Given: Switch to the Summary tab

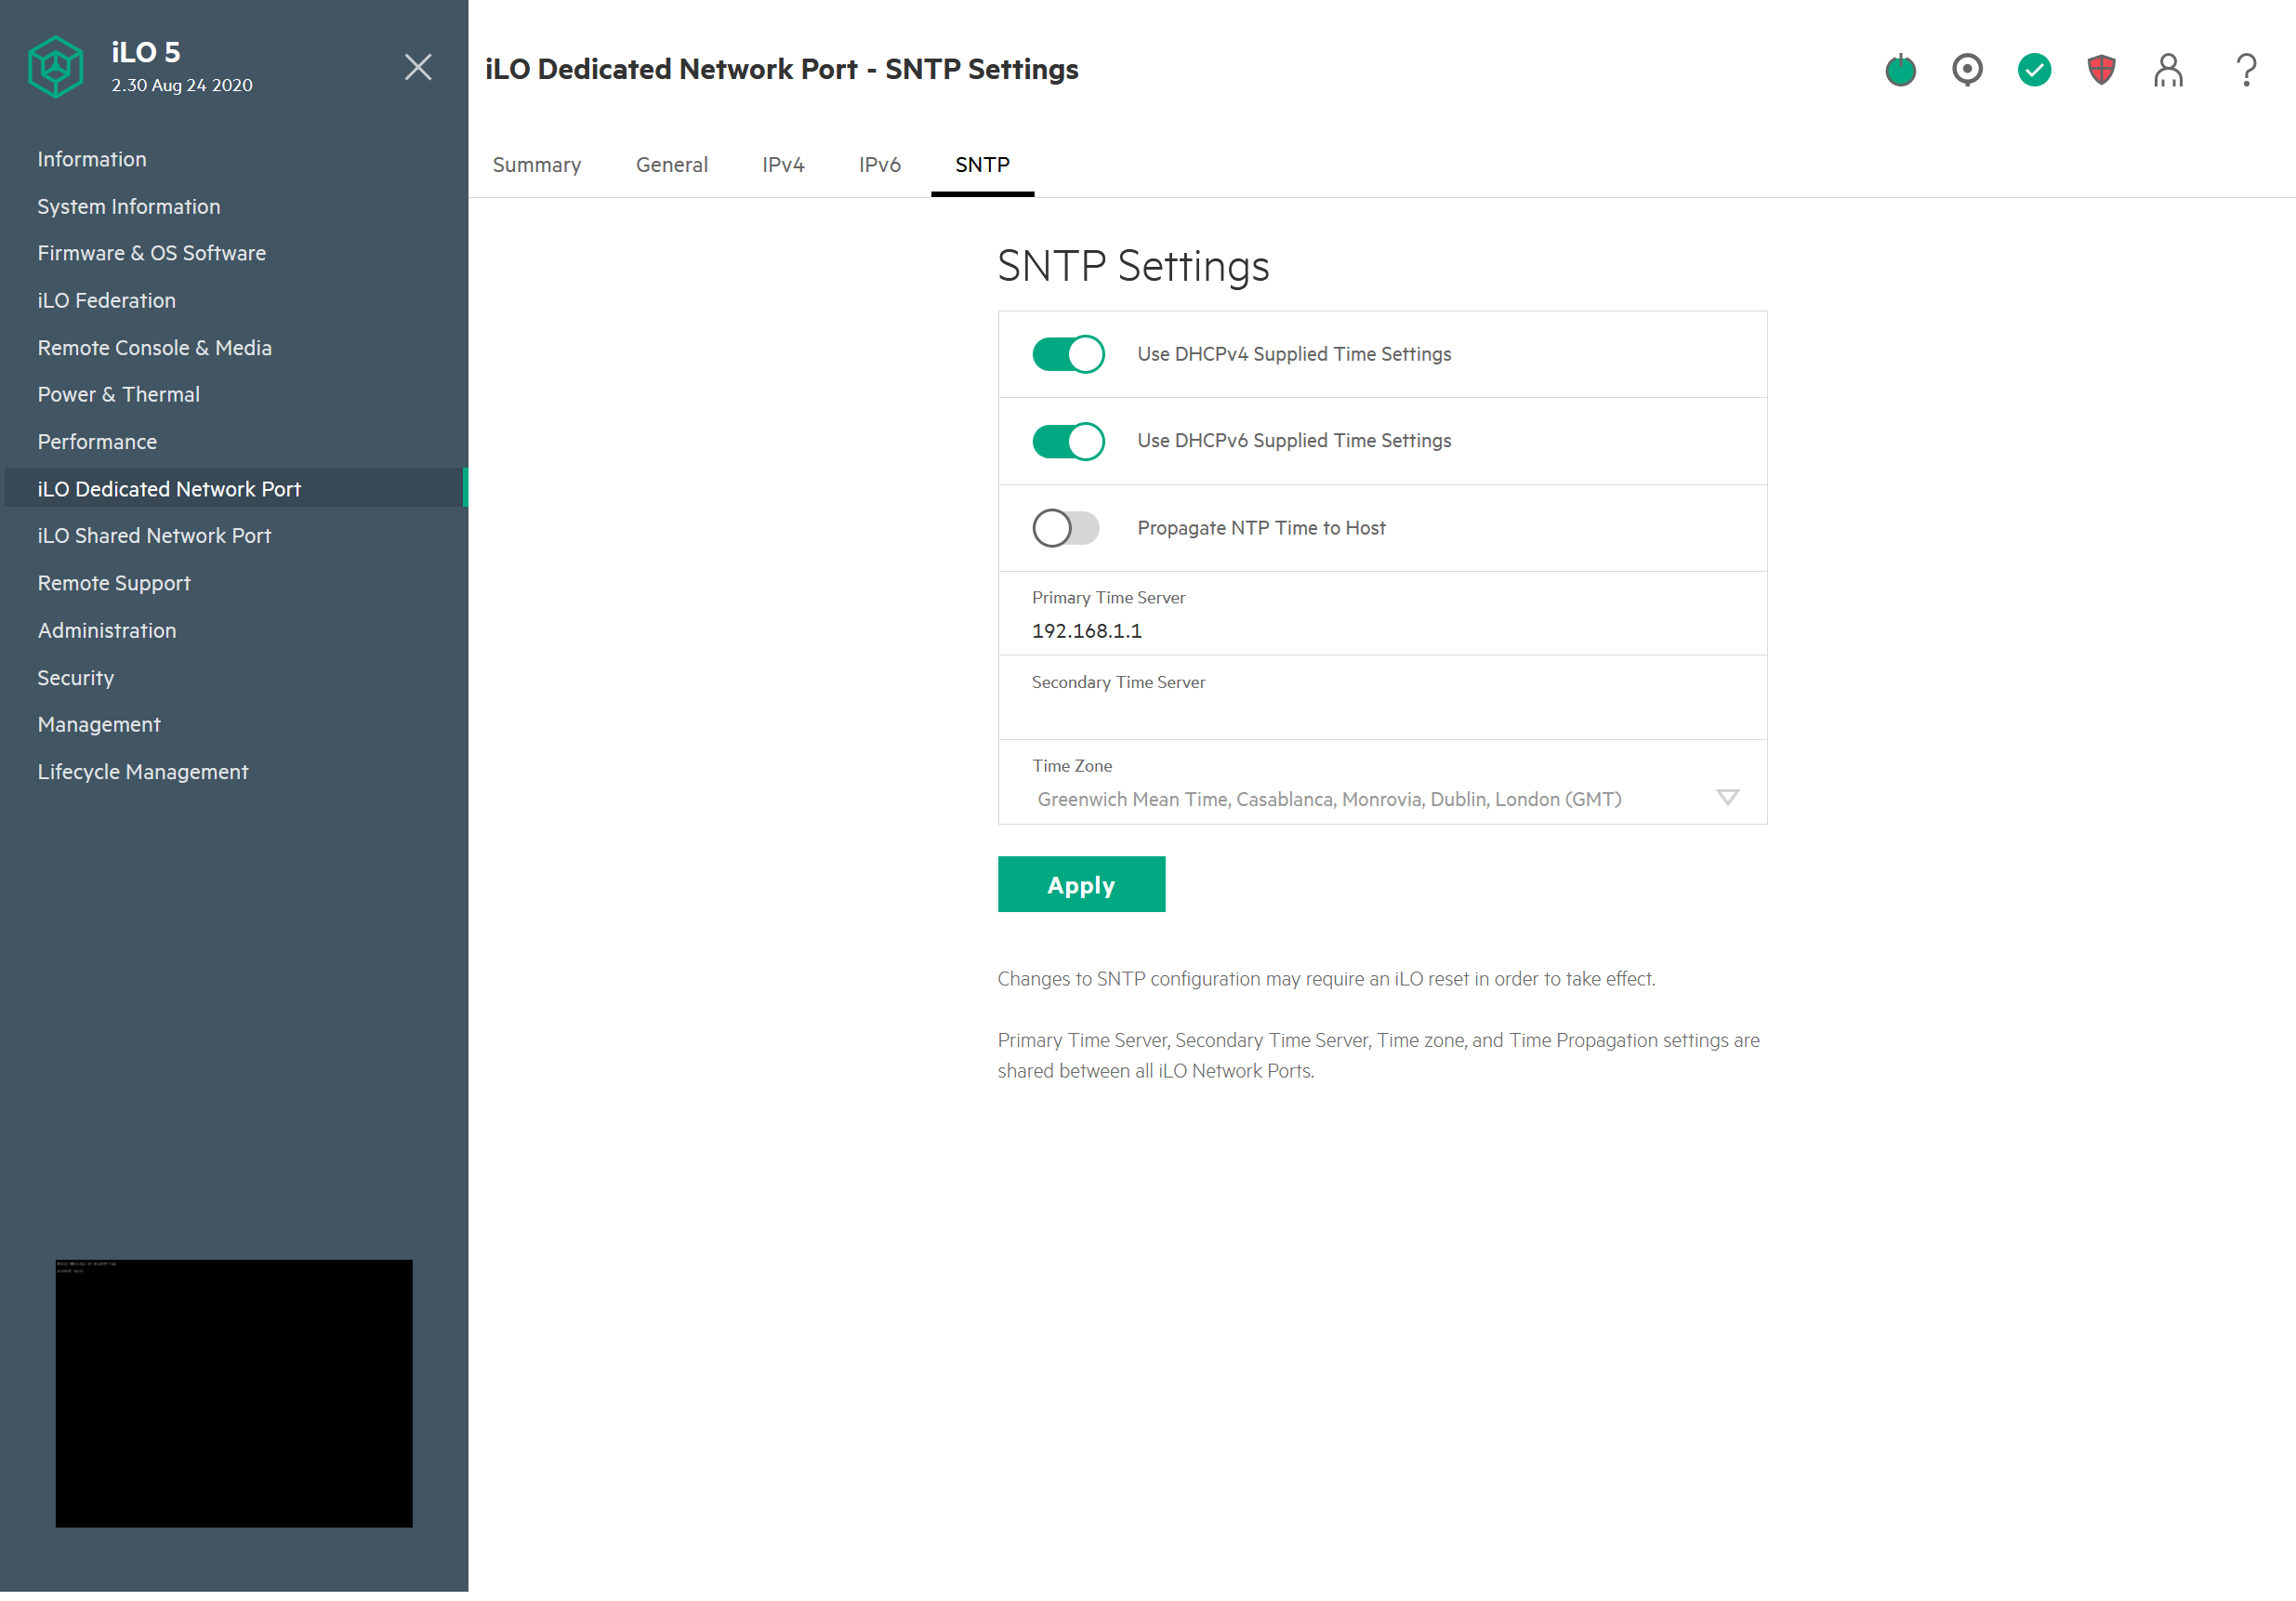Looking at the screenshot, I should point(537,165).
